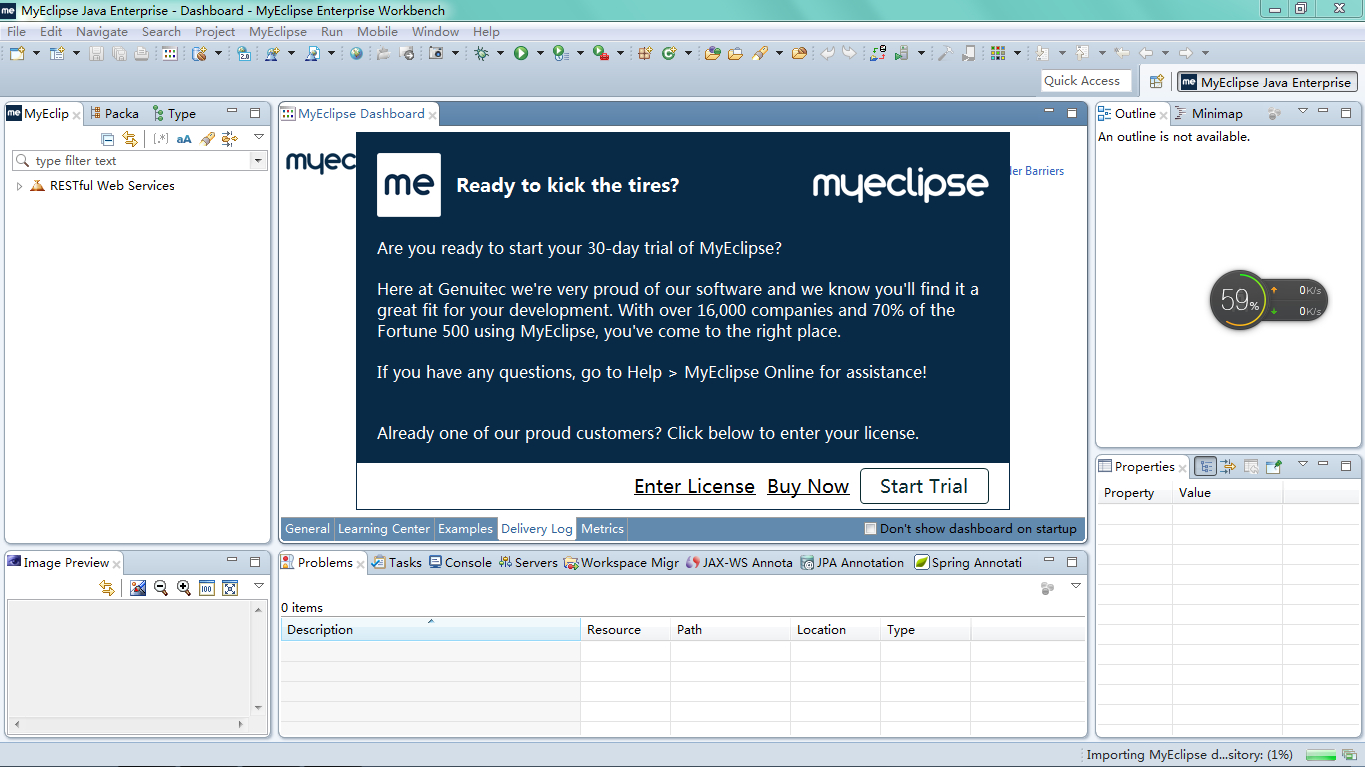Click the Open Perspective icon
1365x767 pixels.
point(1156,82)
